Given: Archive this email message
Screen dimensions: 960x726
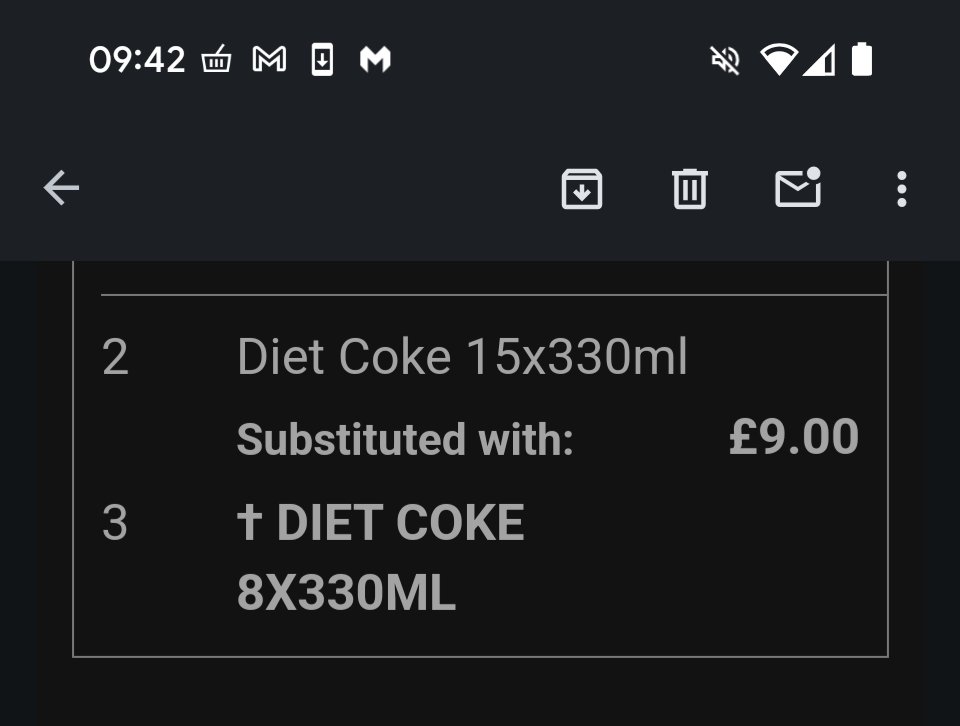Looking at the screenshot, I should 582,189.
